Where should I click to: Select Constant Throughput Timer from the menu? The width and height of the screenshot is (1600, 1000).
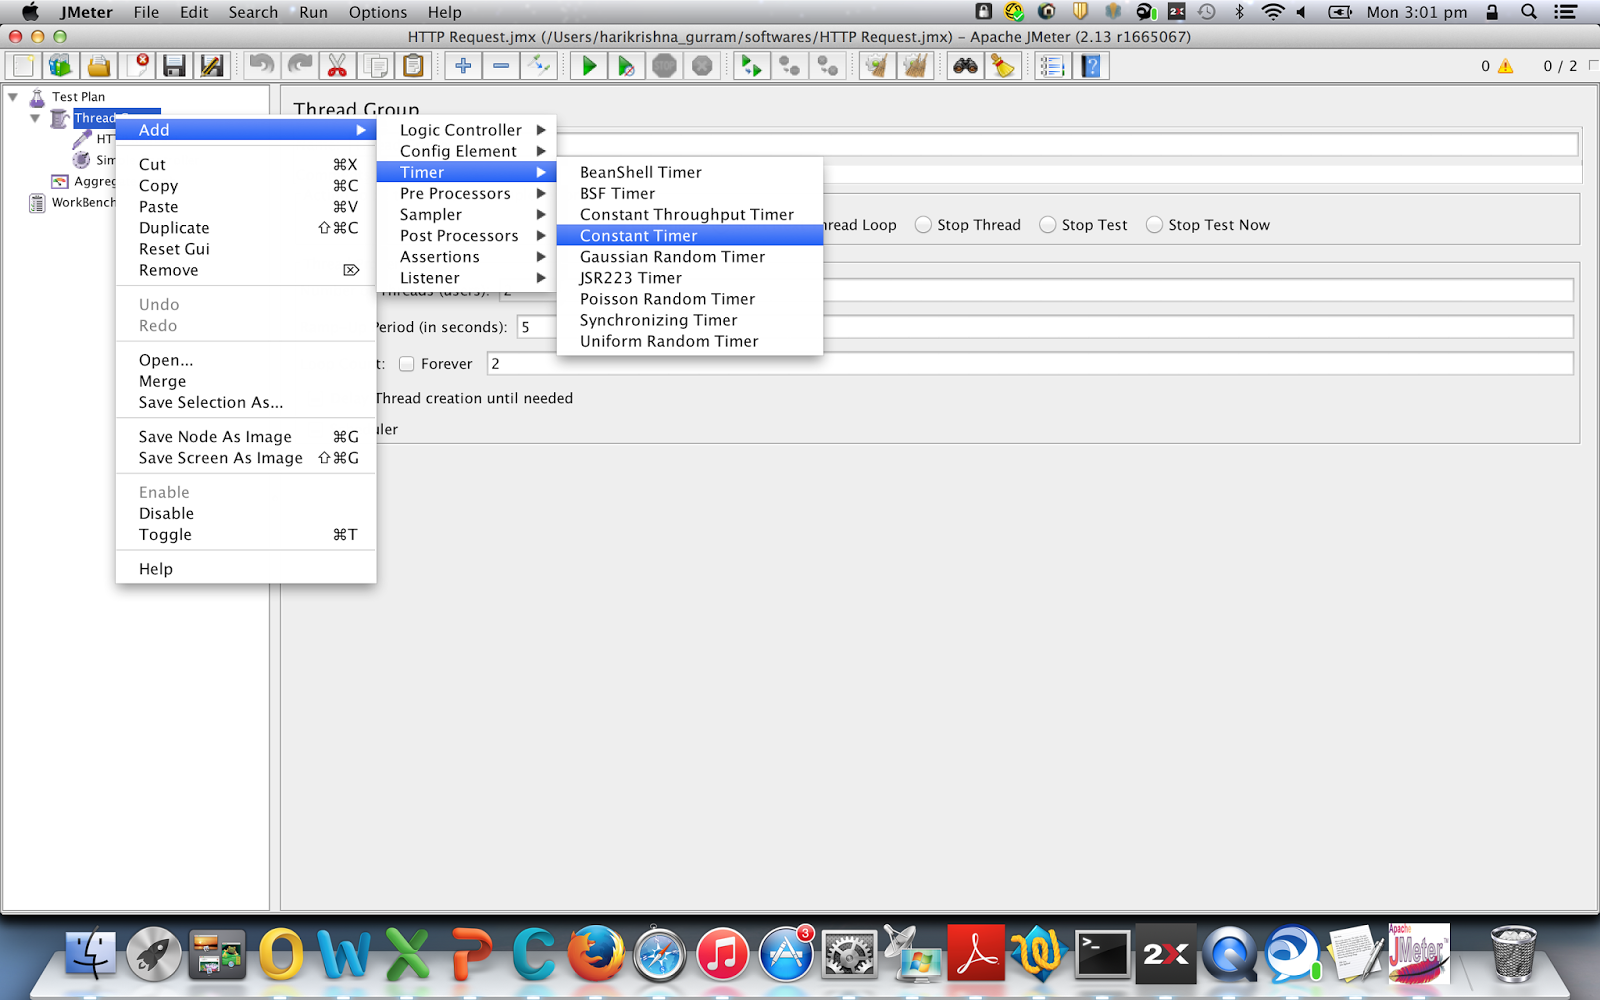[x=686, y=214]
